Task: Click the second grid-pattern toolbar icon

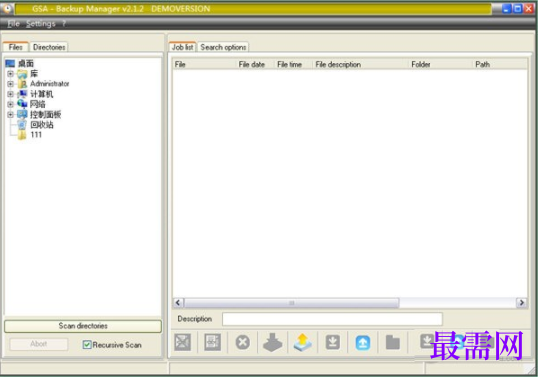Action: pos(212,342)
